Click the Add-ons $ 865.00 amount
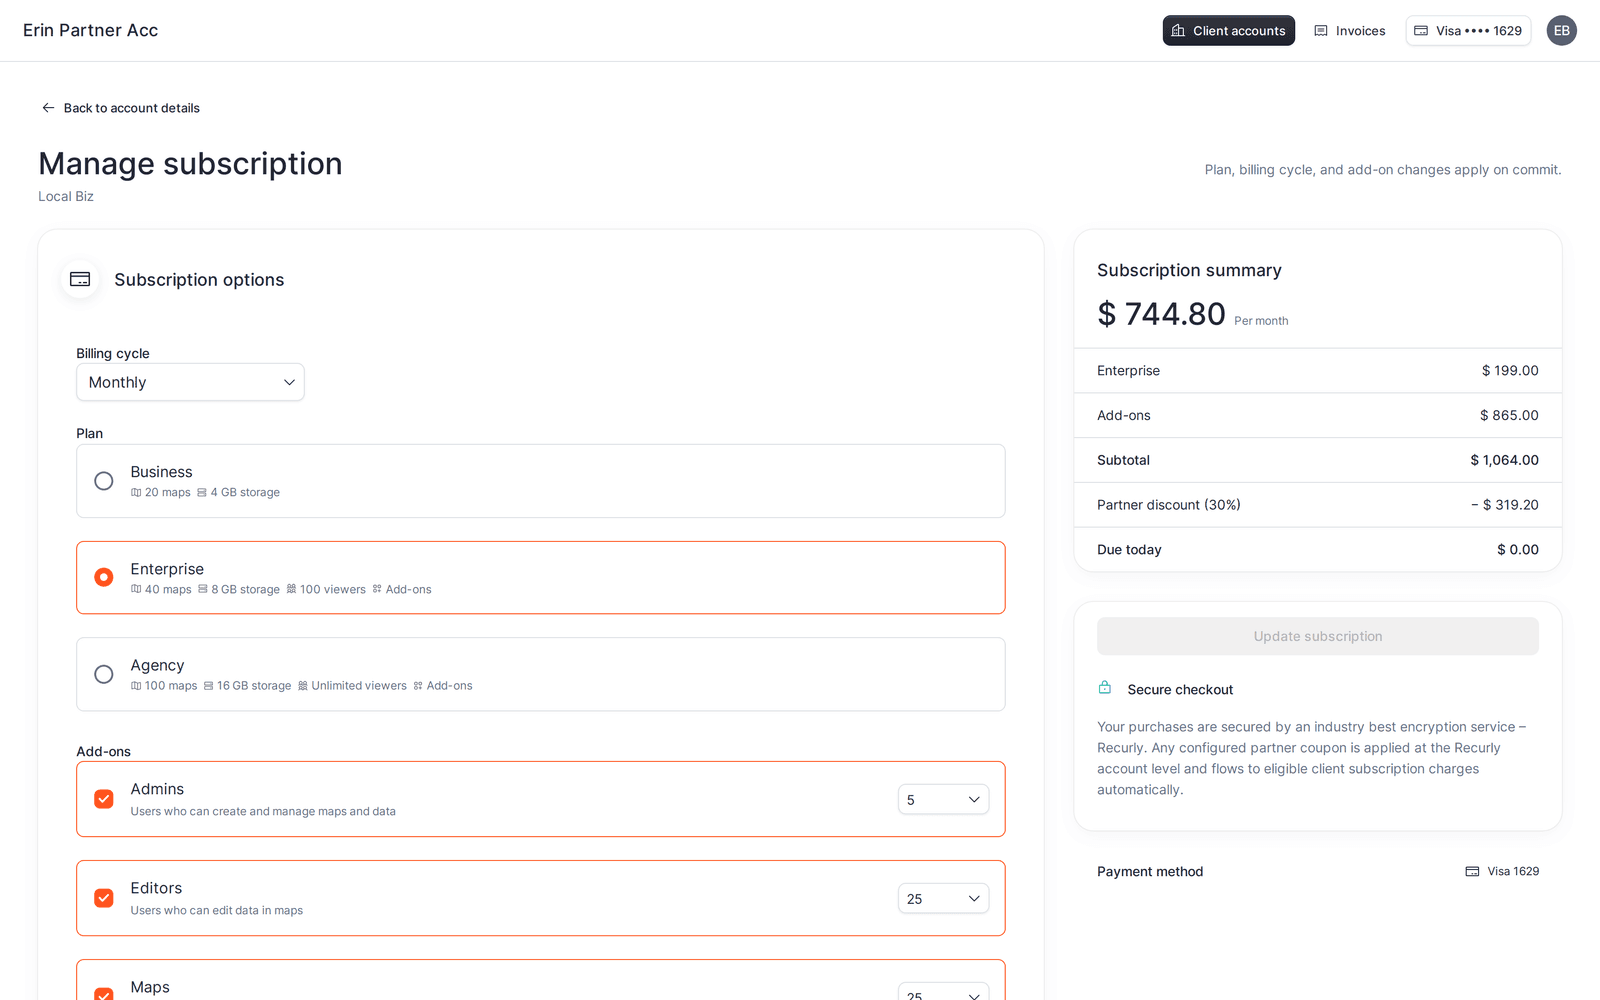 point(1509,415)
